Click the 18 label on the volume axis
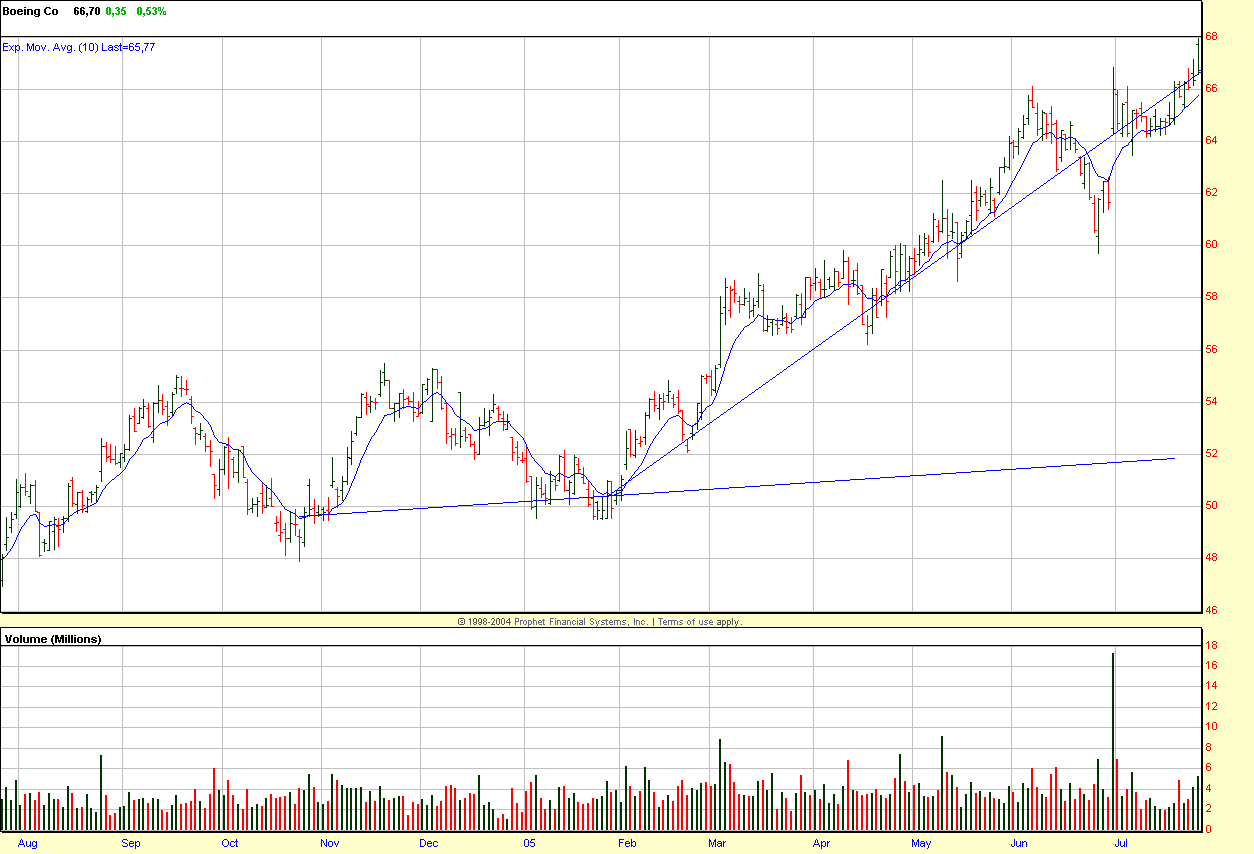 1210,645
